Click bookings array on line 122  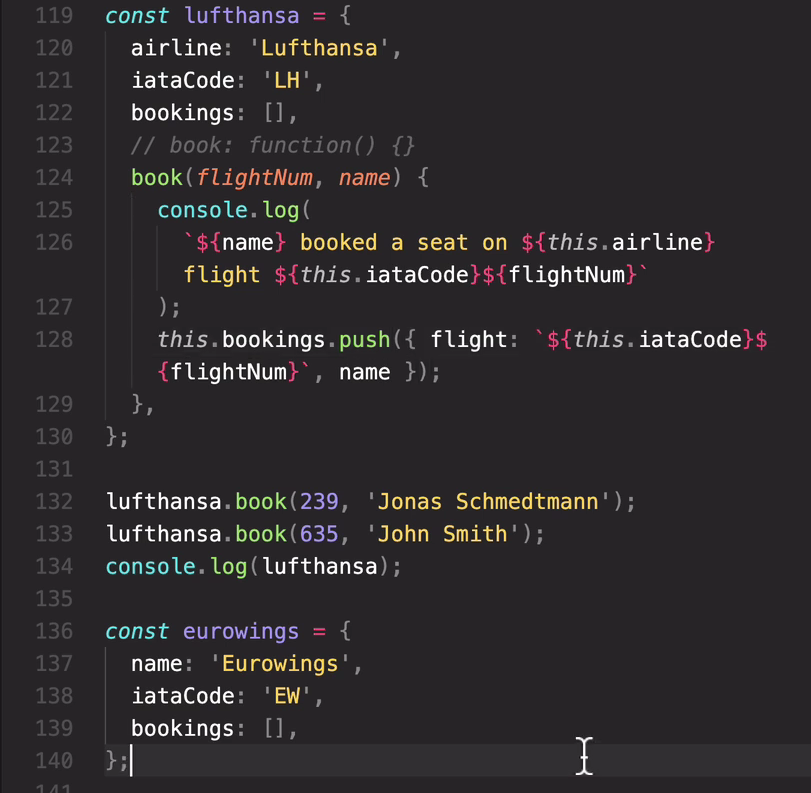click(213, 113)
